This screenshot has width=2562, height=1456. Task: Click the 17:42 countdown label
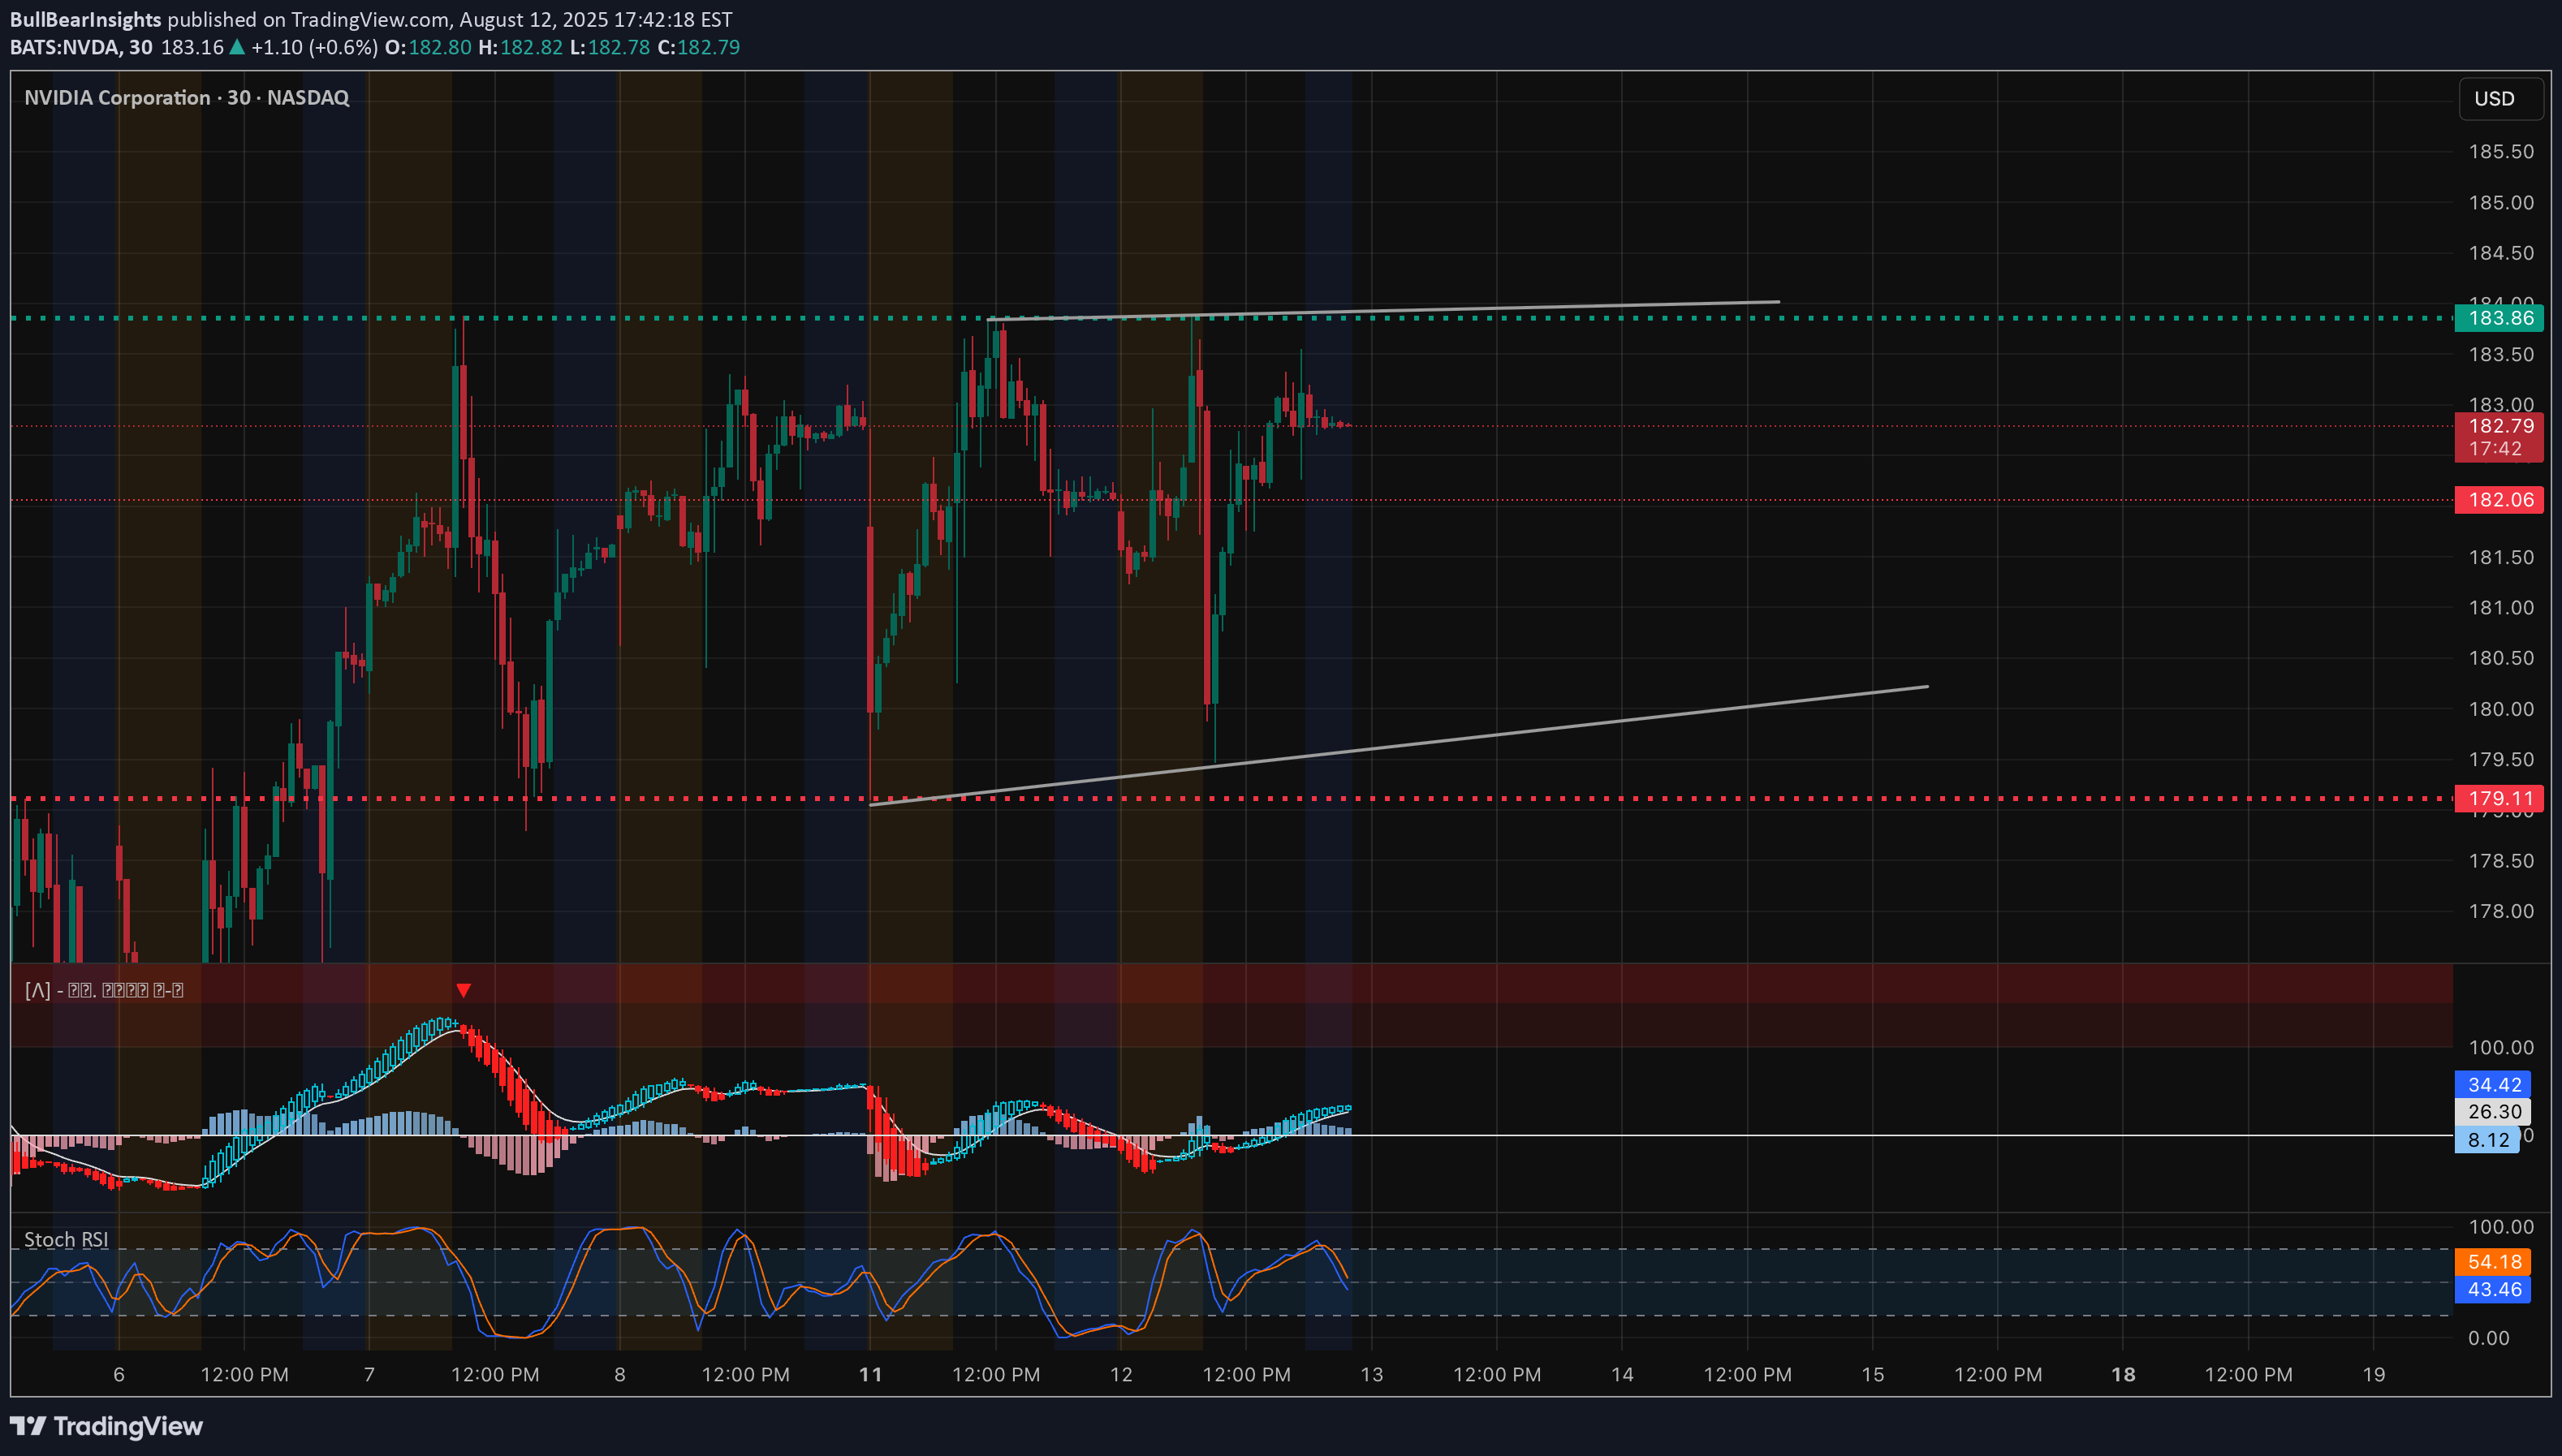2495,449
